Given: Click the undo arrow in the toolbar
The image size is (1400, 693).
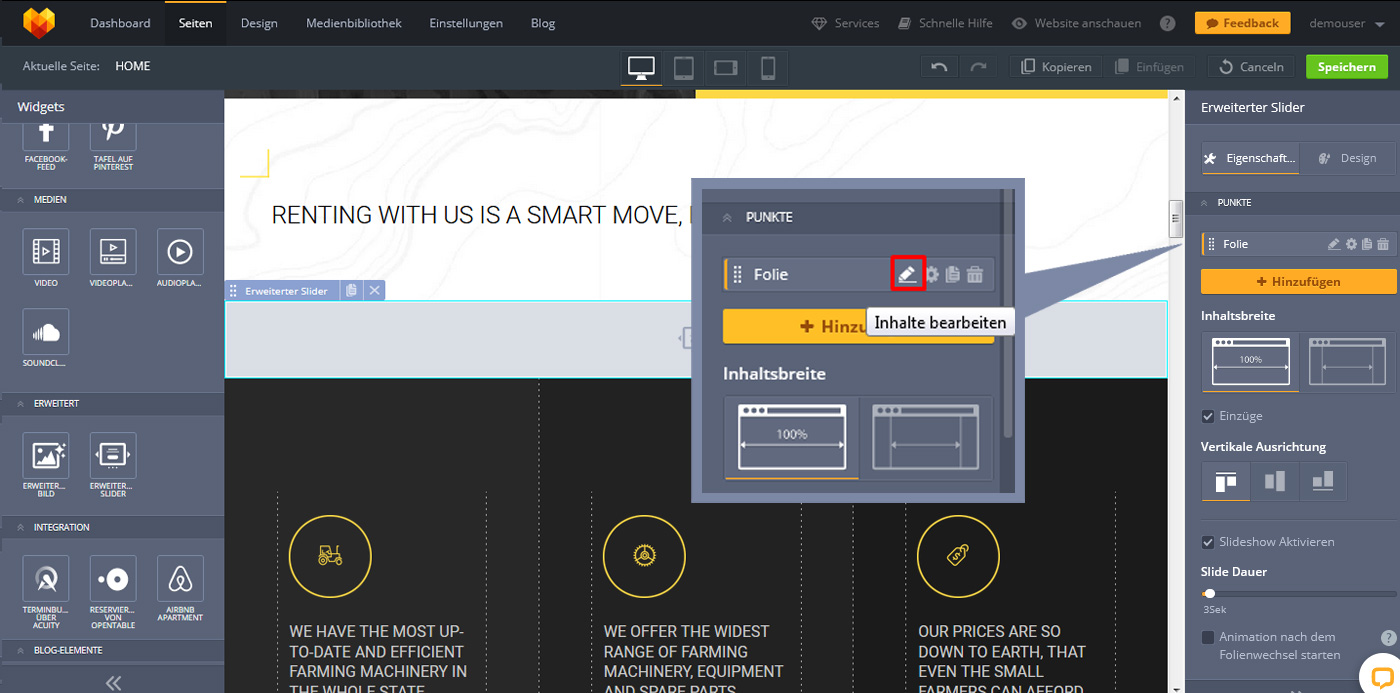Looking at the screenshot, I should point(938,67).
